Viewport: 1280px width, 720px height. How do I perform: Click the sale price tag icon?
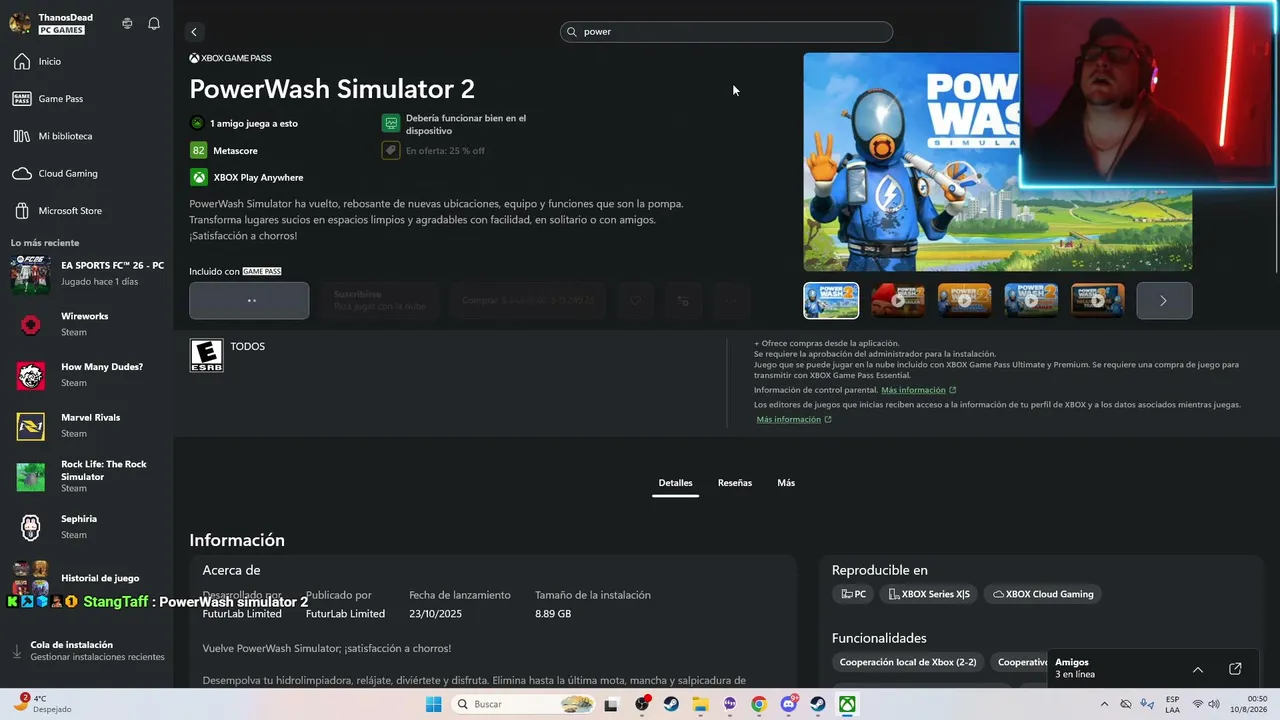(x=391, y=150)
